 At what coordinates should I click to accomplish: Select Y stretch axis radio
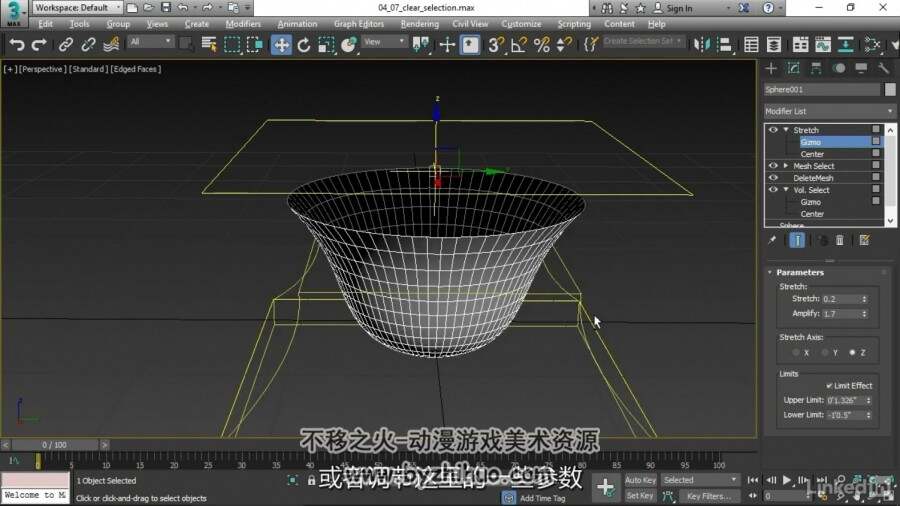point(824,353)
